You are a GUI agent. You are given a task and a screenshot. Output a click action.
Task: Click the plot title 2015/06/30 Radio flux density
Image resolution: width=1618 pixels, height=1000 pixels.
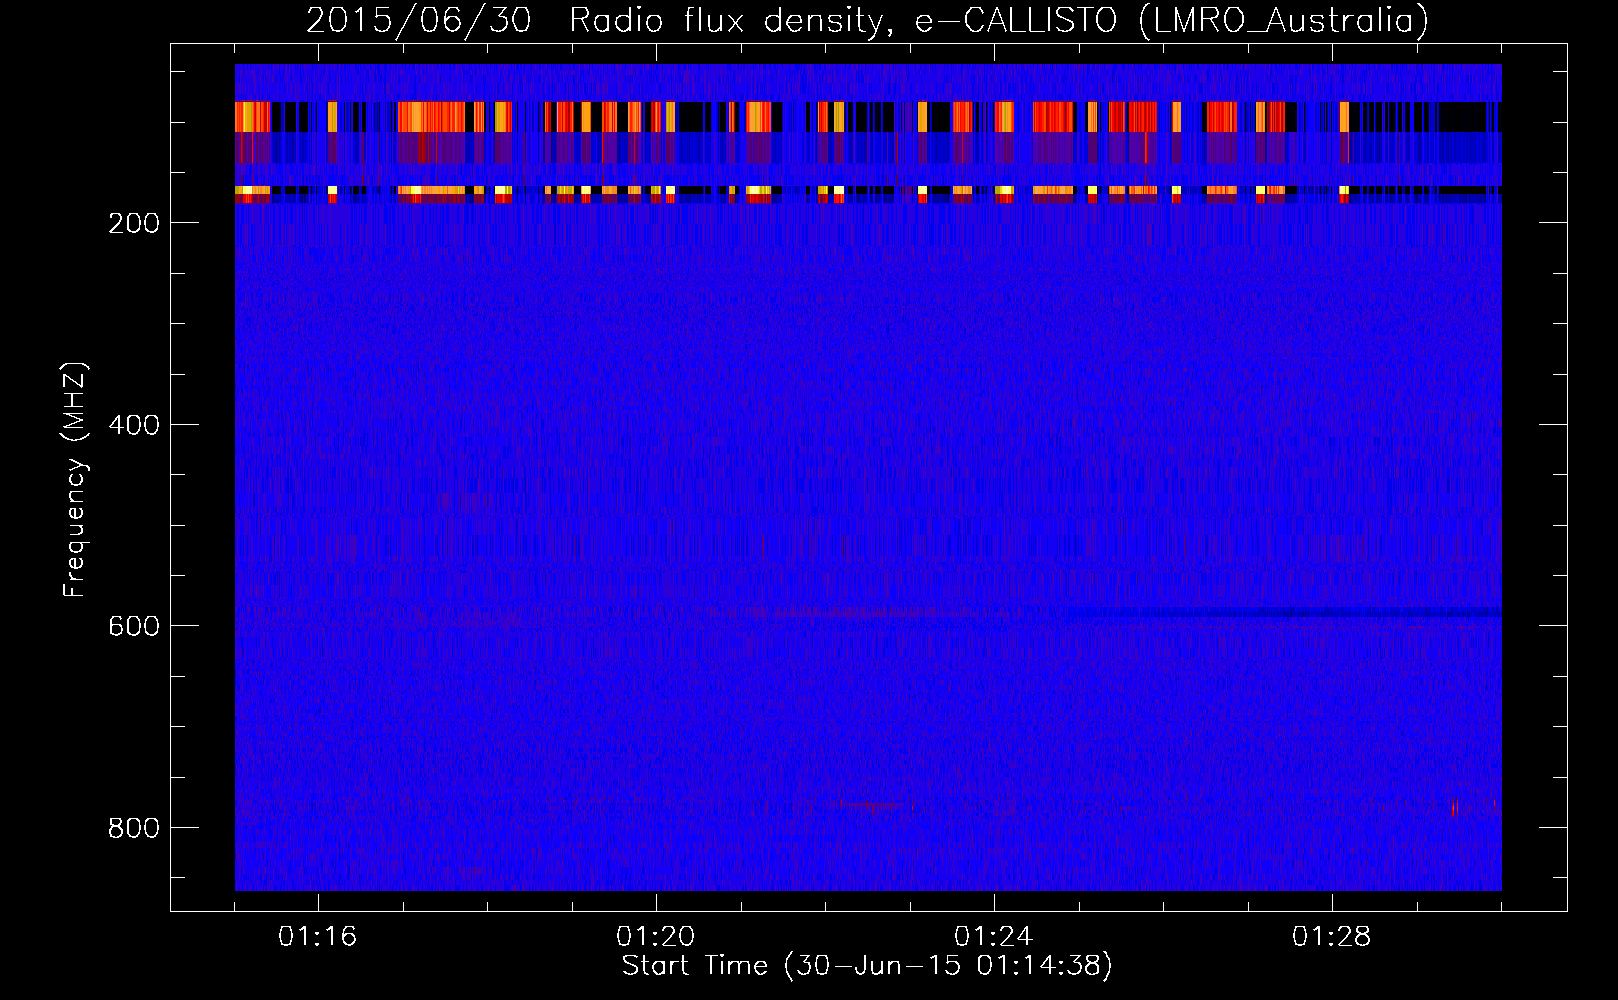(867, 20)
